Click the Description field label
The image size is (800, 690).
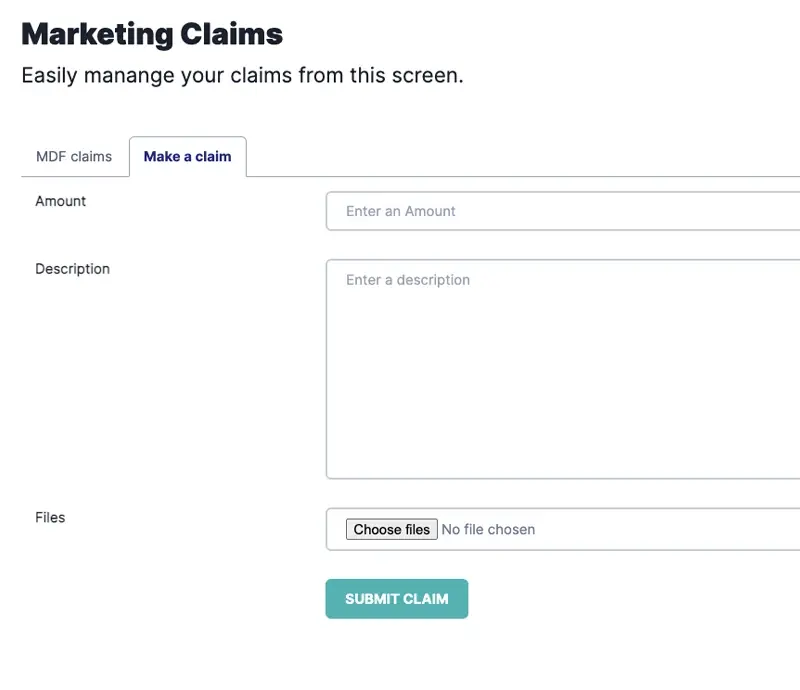click(x=72, y=269)
